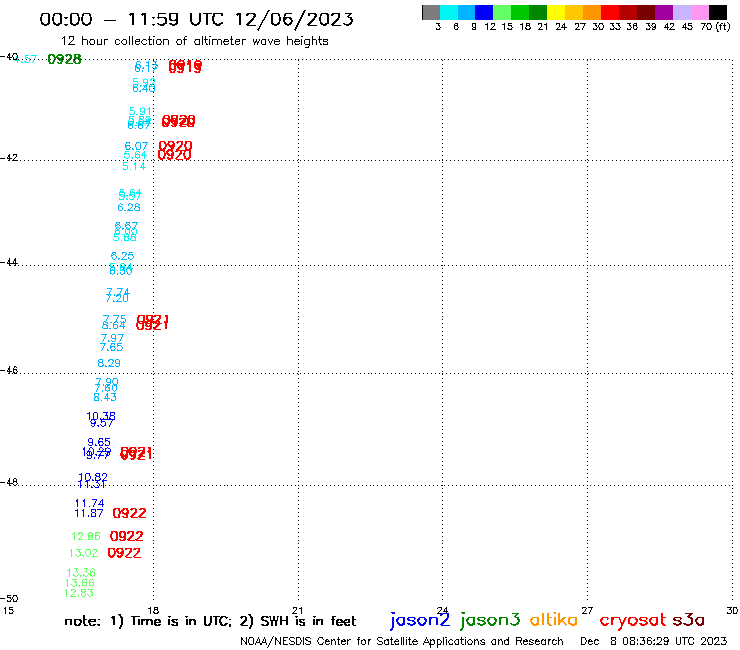Select the '12.83' wave height value
This screenshot has height=650, width=740.
tap(79, 593)
